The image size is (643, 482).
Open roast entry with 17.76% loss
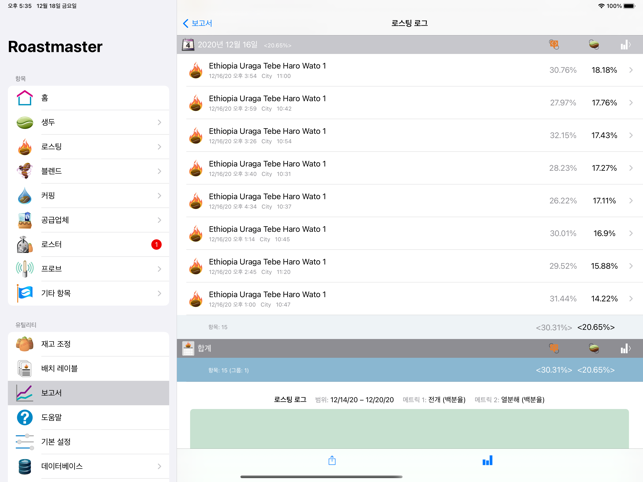click(410, 103)
